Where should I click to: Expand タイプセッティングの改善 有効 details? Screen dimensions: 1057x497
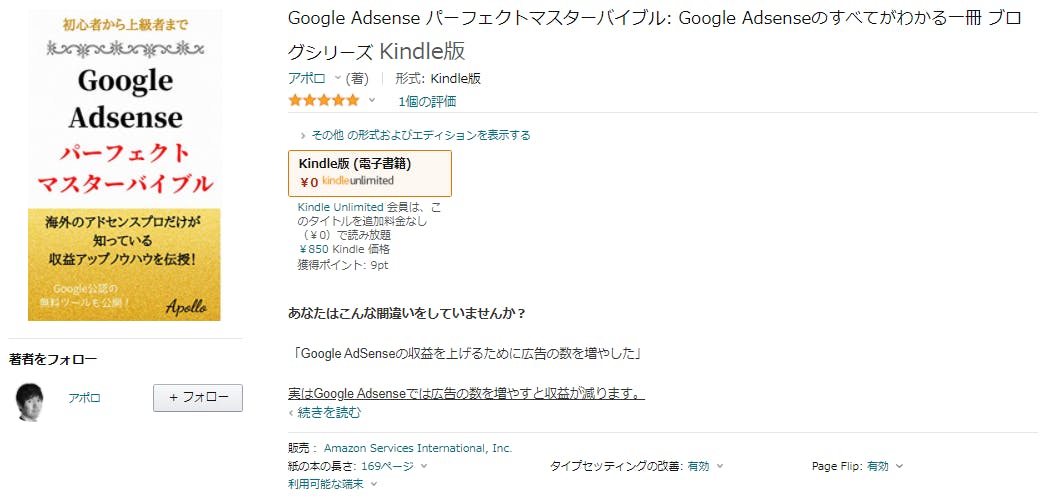[705, 466]
